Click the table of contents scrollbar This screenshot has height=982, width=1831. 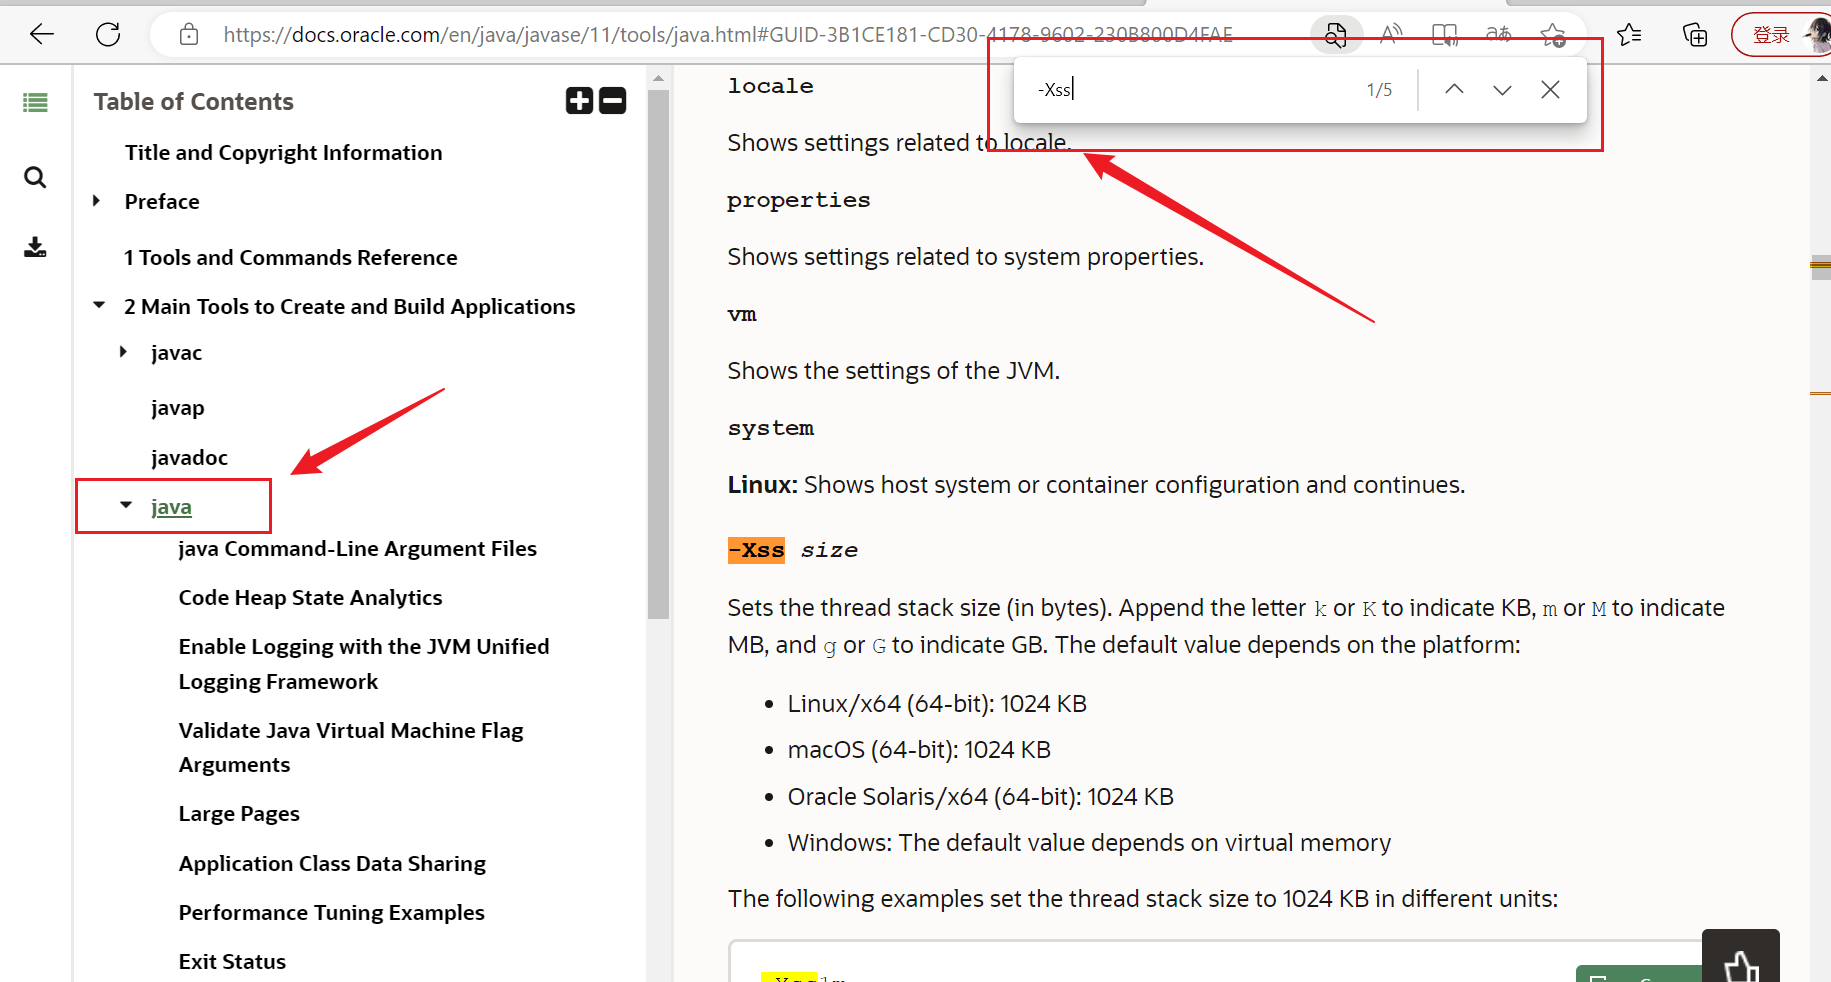tap(658, 400)
